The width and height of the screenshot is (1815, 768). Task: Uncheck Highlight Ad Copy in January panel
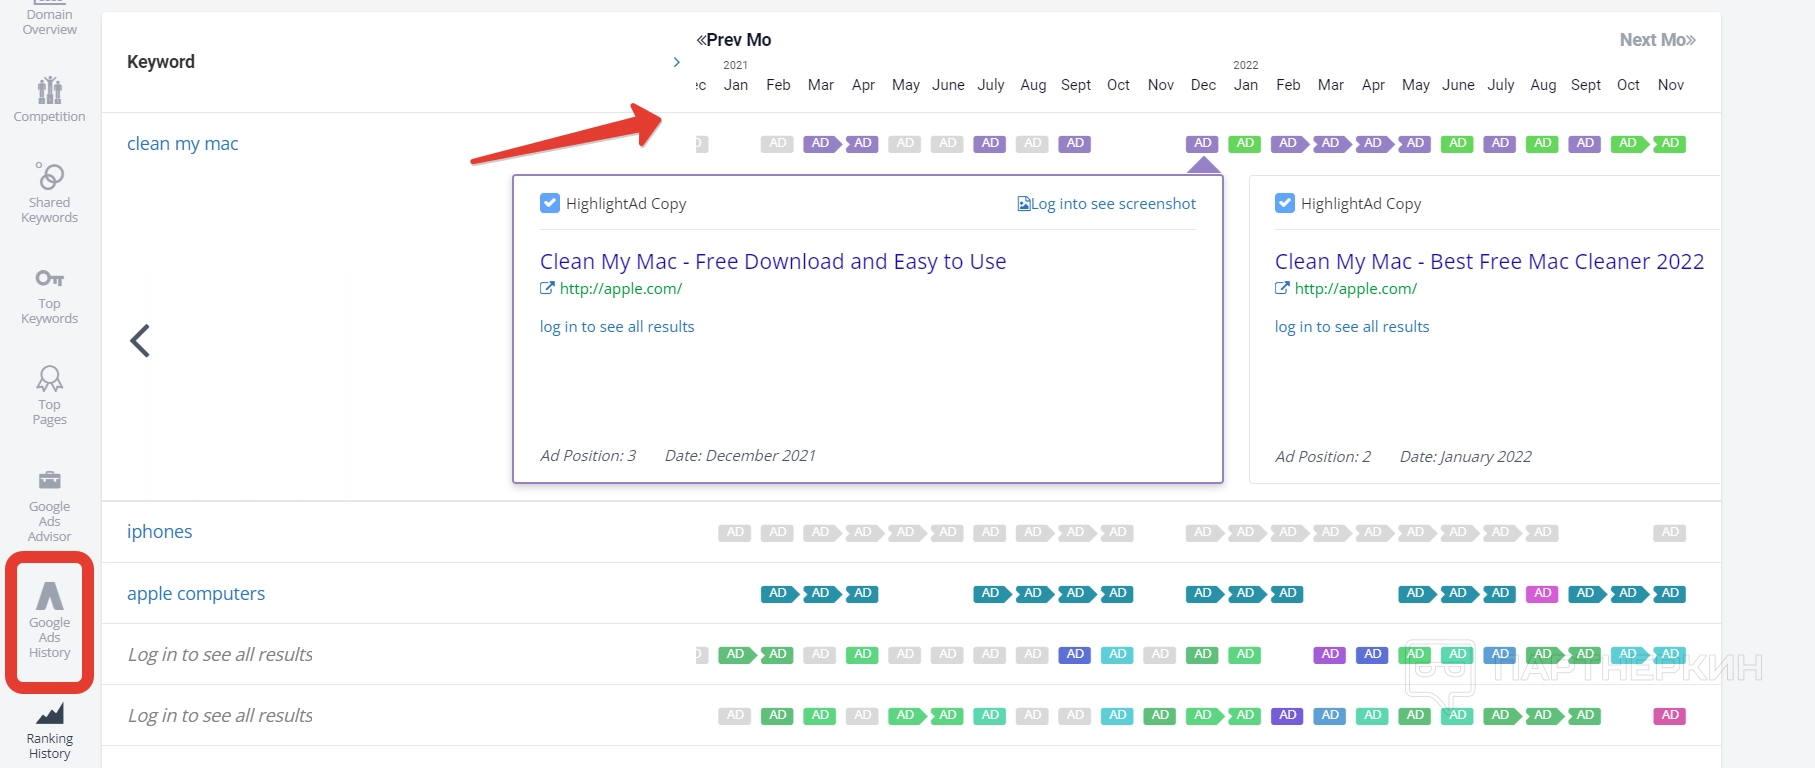click(x=1285, y=203)
